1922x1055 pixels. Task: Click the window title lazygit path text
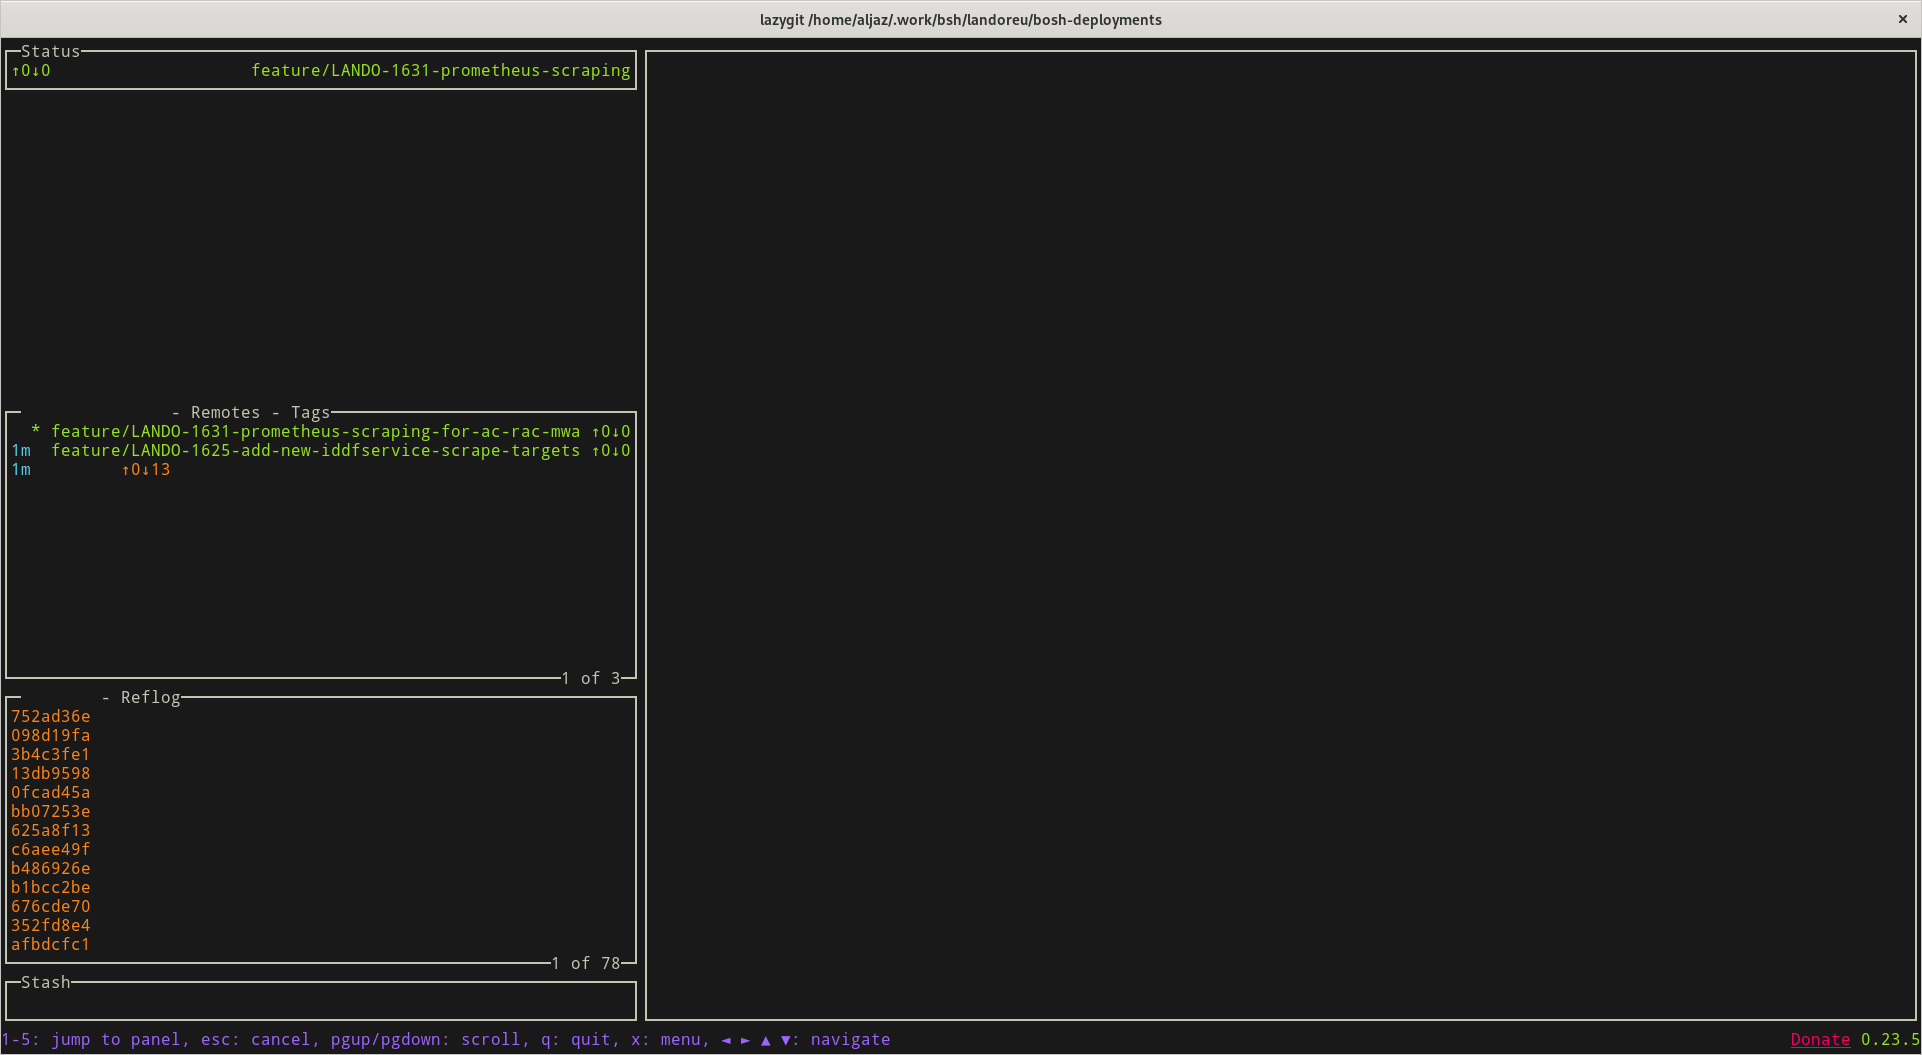click(961, 19)
